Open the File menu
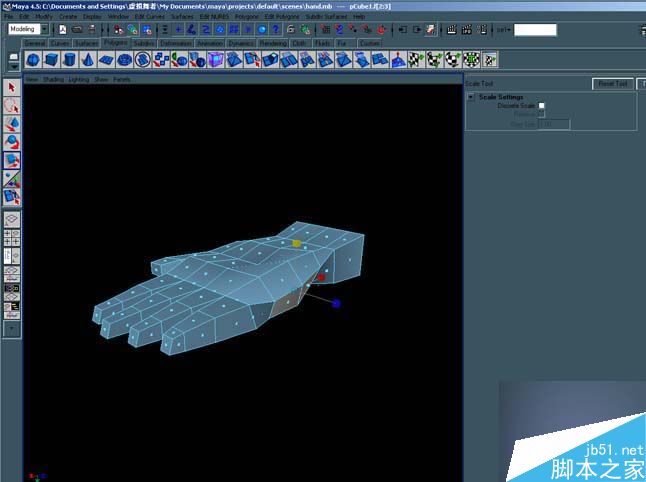The height and width of the screenshot is (482, 646). point(9,16)
